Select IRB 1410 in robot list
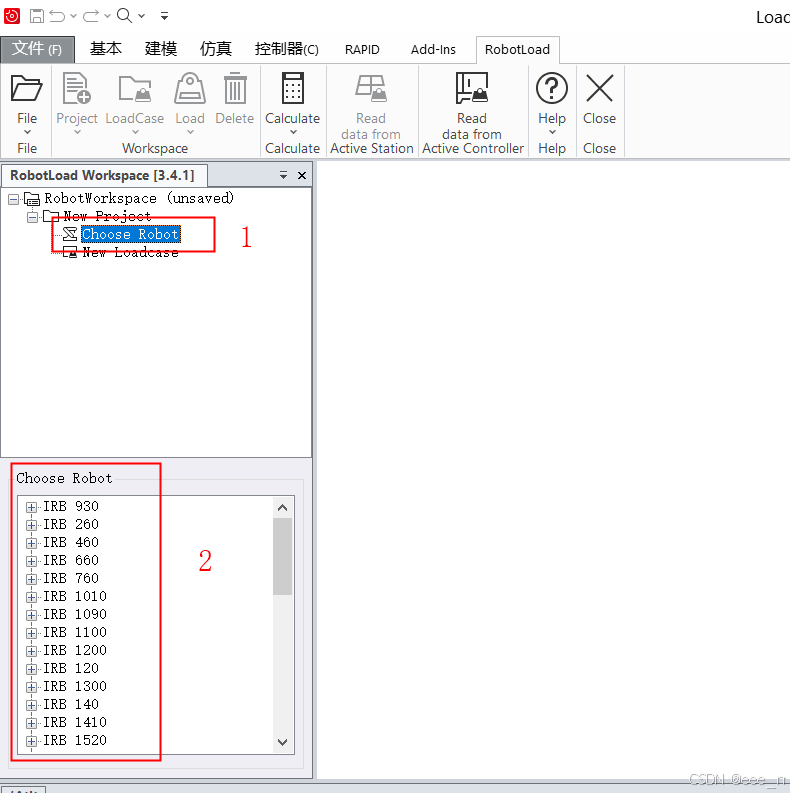790x793 pixels. pos(75,722)
